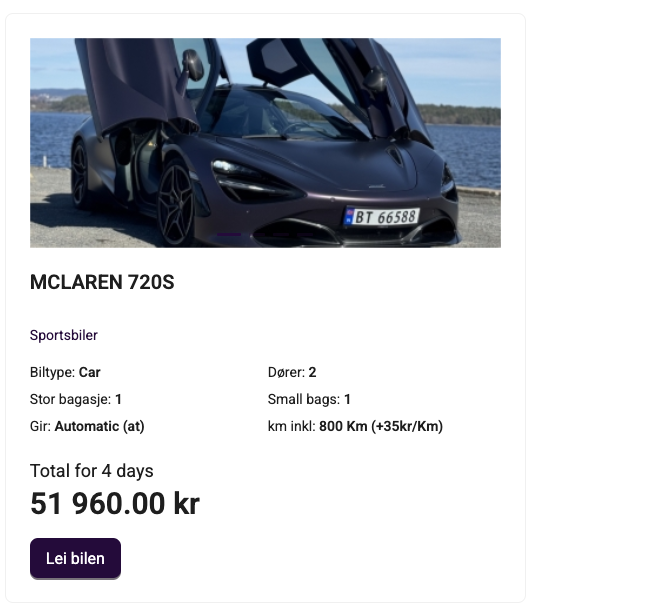
Task: Click the km inkl: 800 Km detail
Action: pyautogui.click(x=355, y=426)
